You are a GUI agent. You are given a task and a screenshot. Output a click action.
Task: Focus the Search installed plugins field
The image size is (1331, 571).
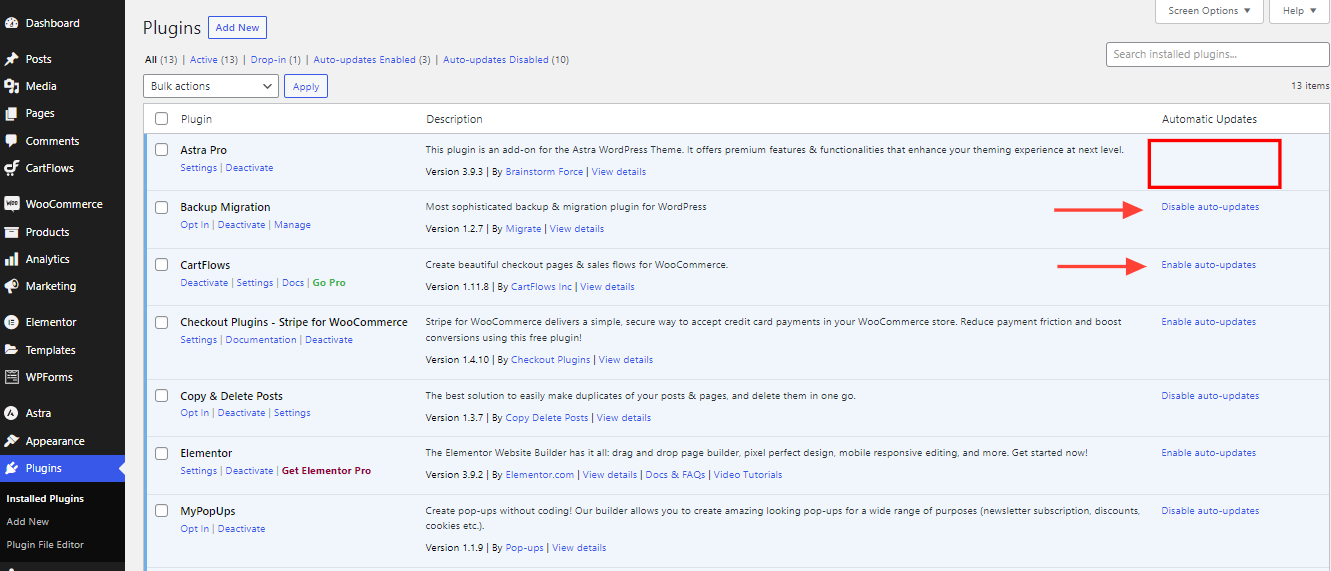[1217, 54]
